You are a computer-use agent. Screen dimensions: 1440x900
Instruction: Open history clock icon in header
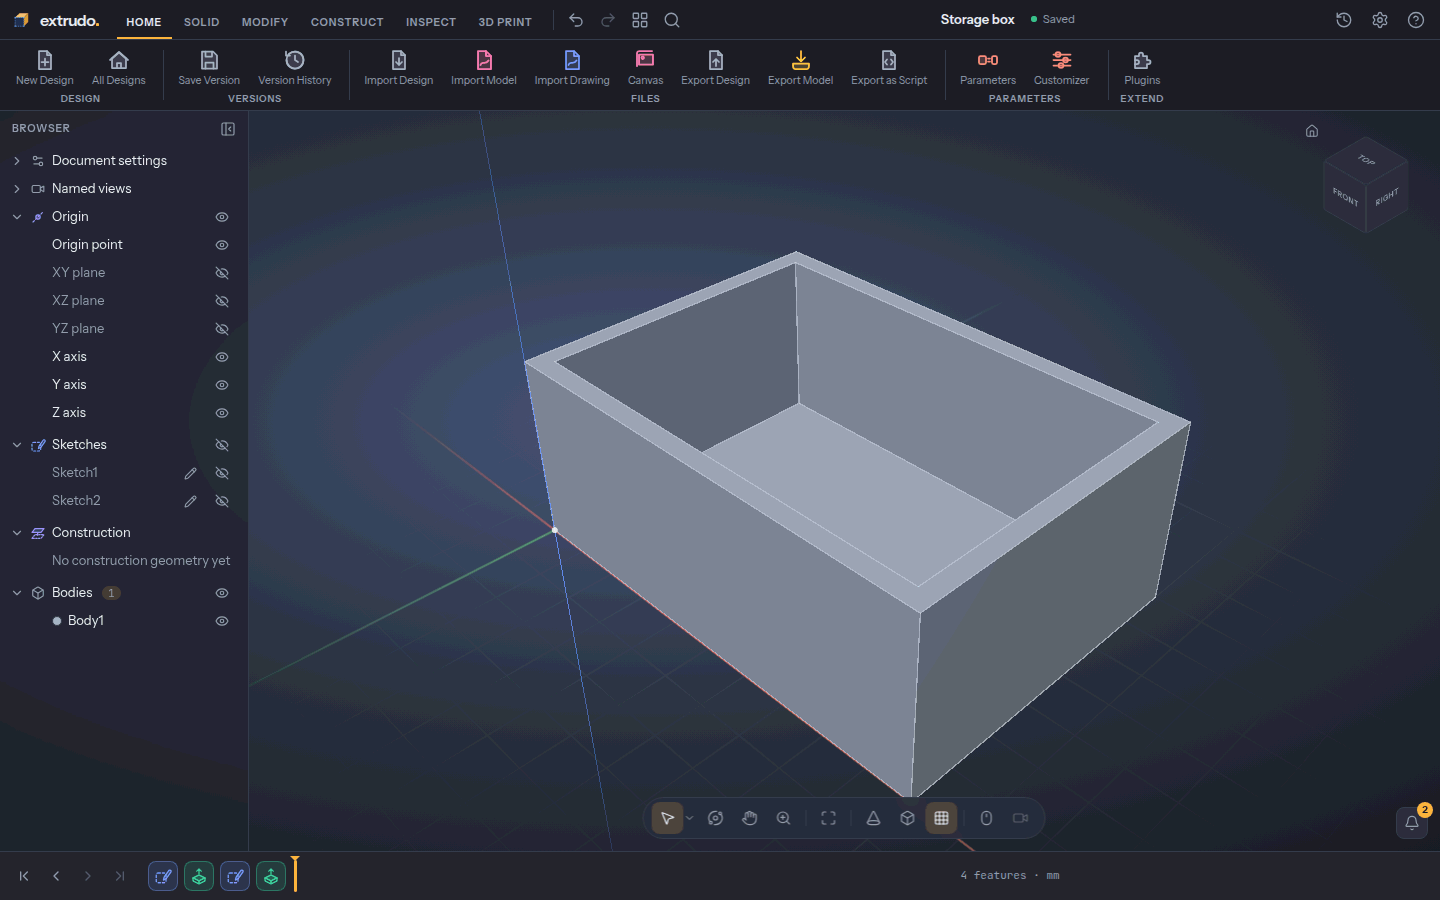click(1344, 20)
